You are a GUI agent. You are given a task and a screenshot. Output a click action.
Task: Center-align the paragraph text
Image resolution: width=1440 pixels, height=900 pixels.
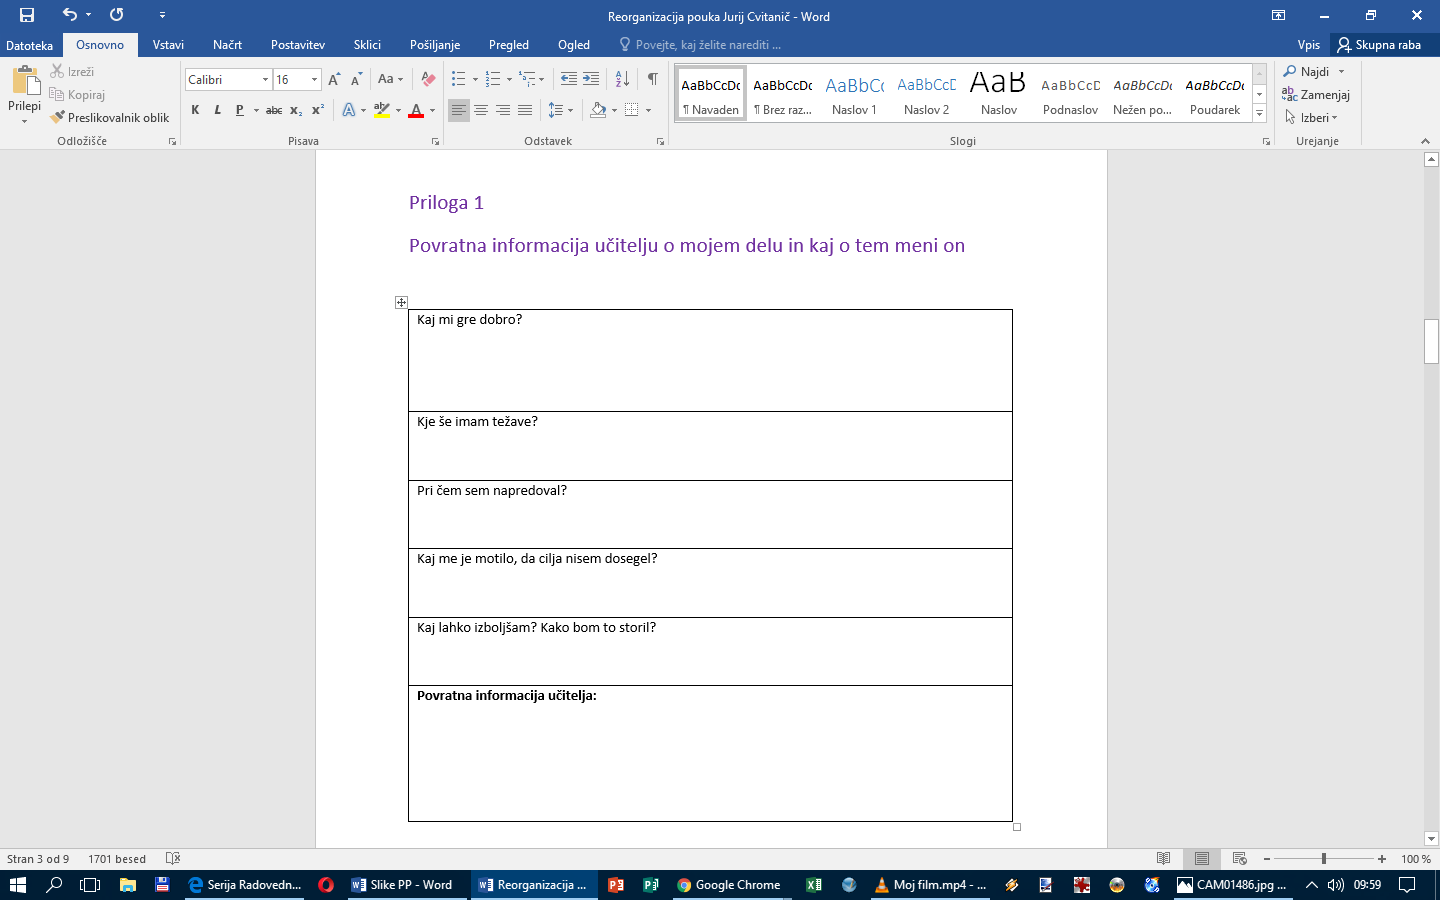coord(481,110)
